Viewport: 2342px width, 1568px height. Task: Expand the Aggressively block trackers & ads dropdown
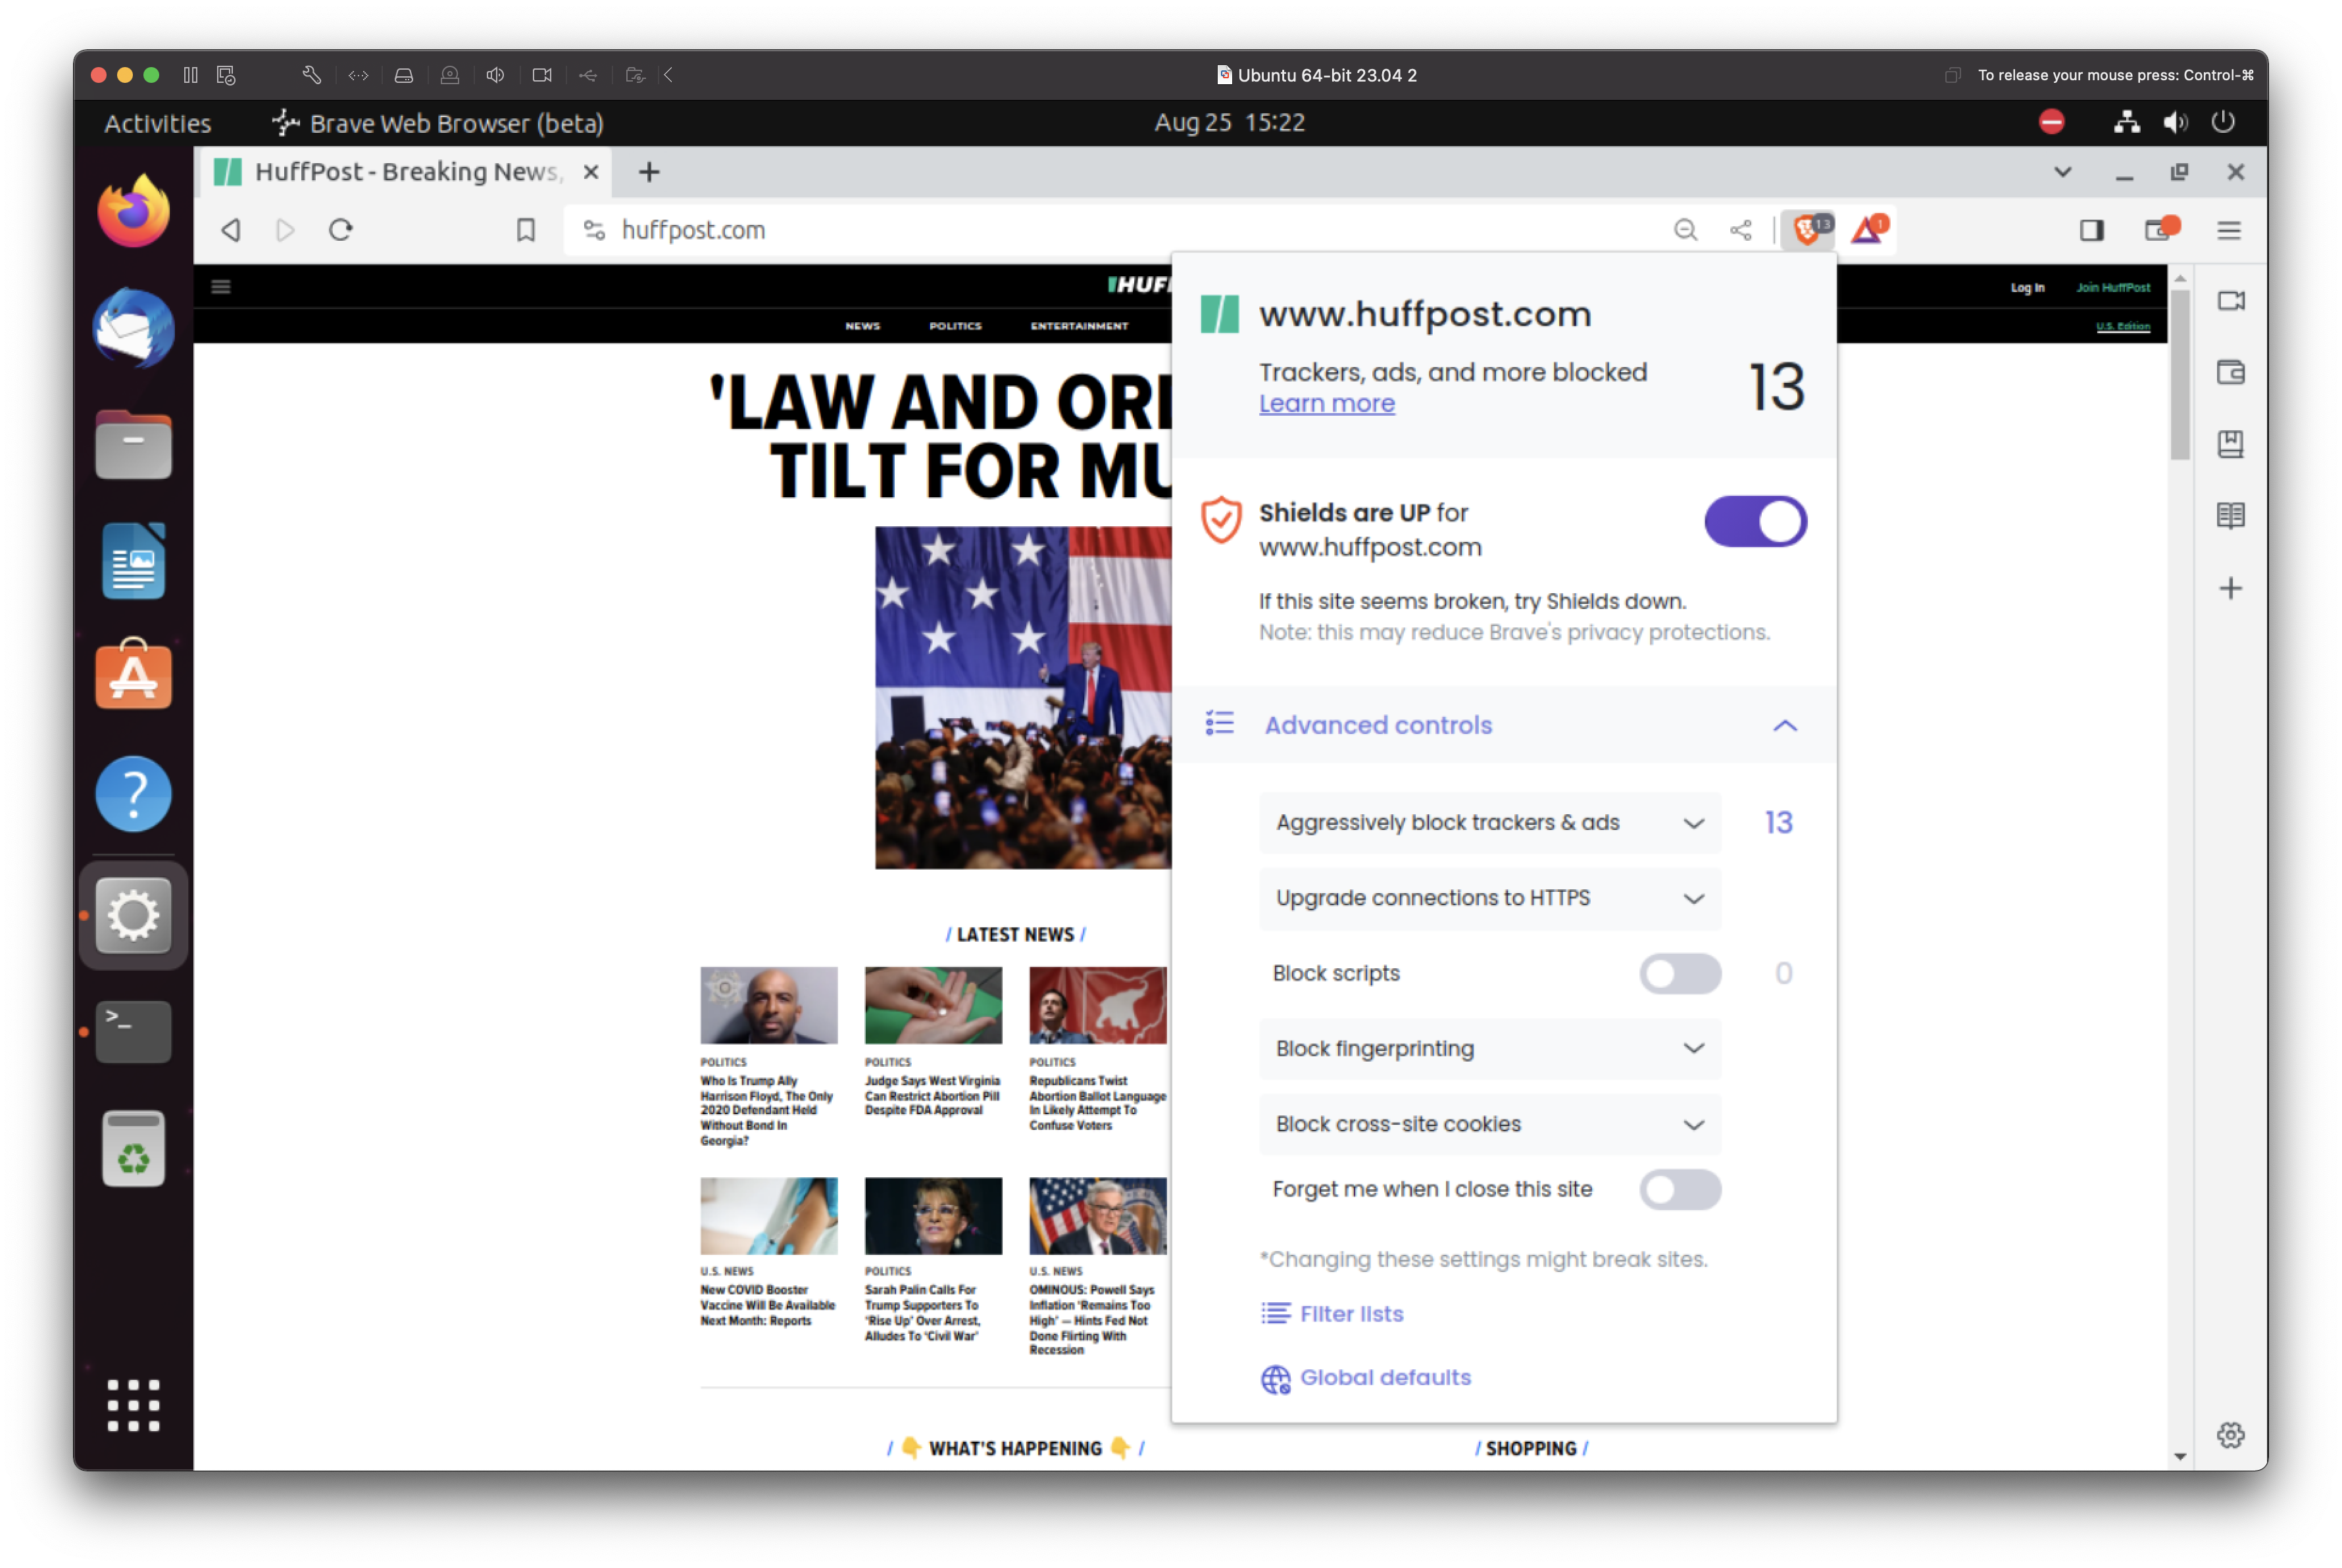(x=1693, y=823)
